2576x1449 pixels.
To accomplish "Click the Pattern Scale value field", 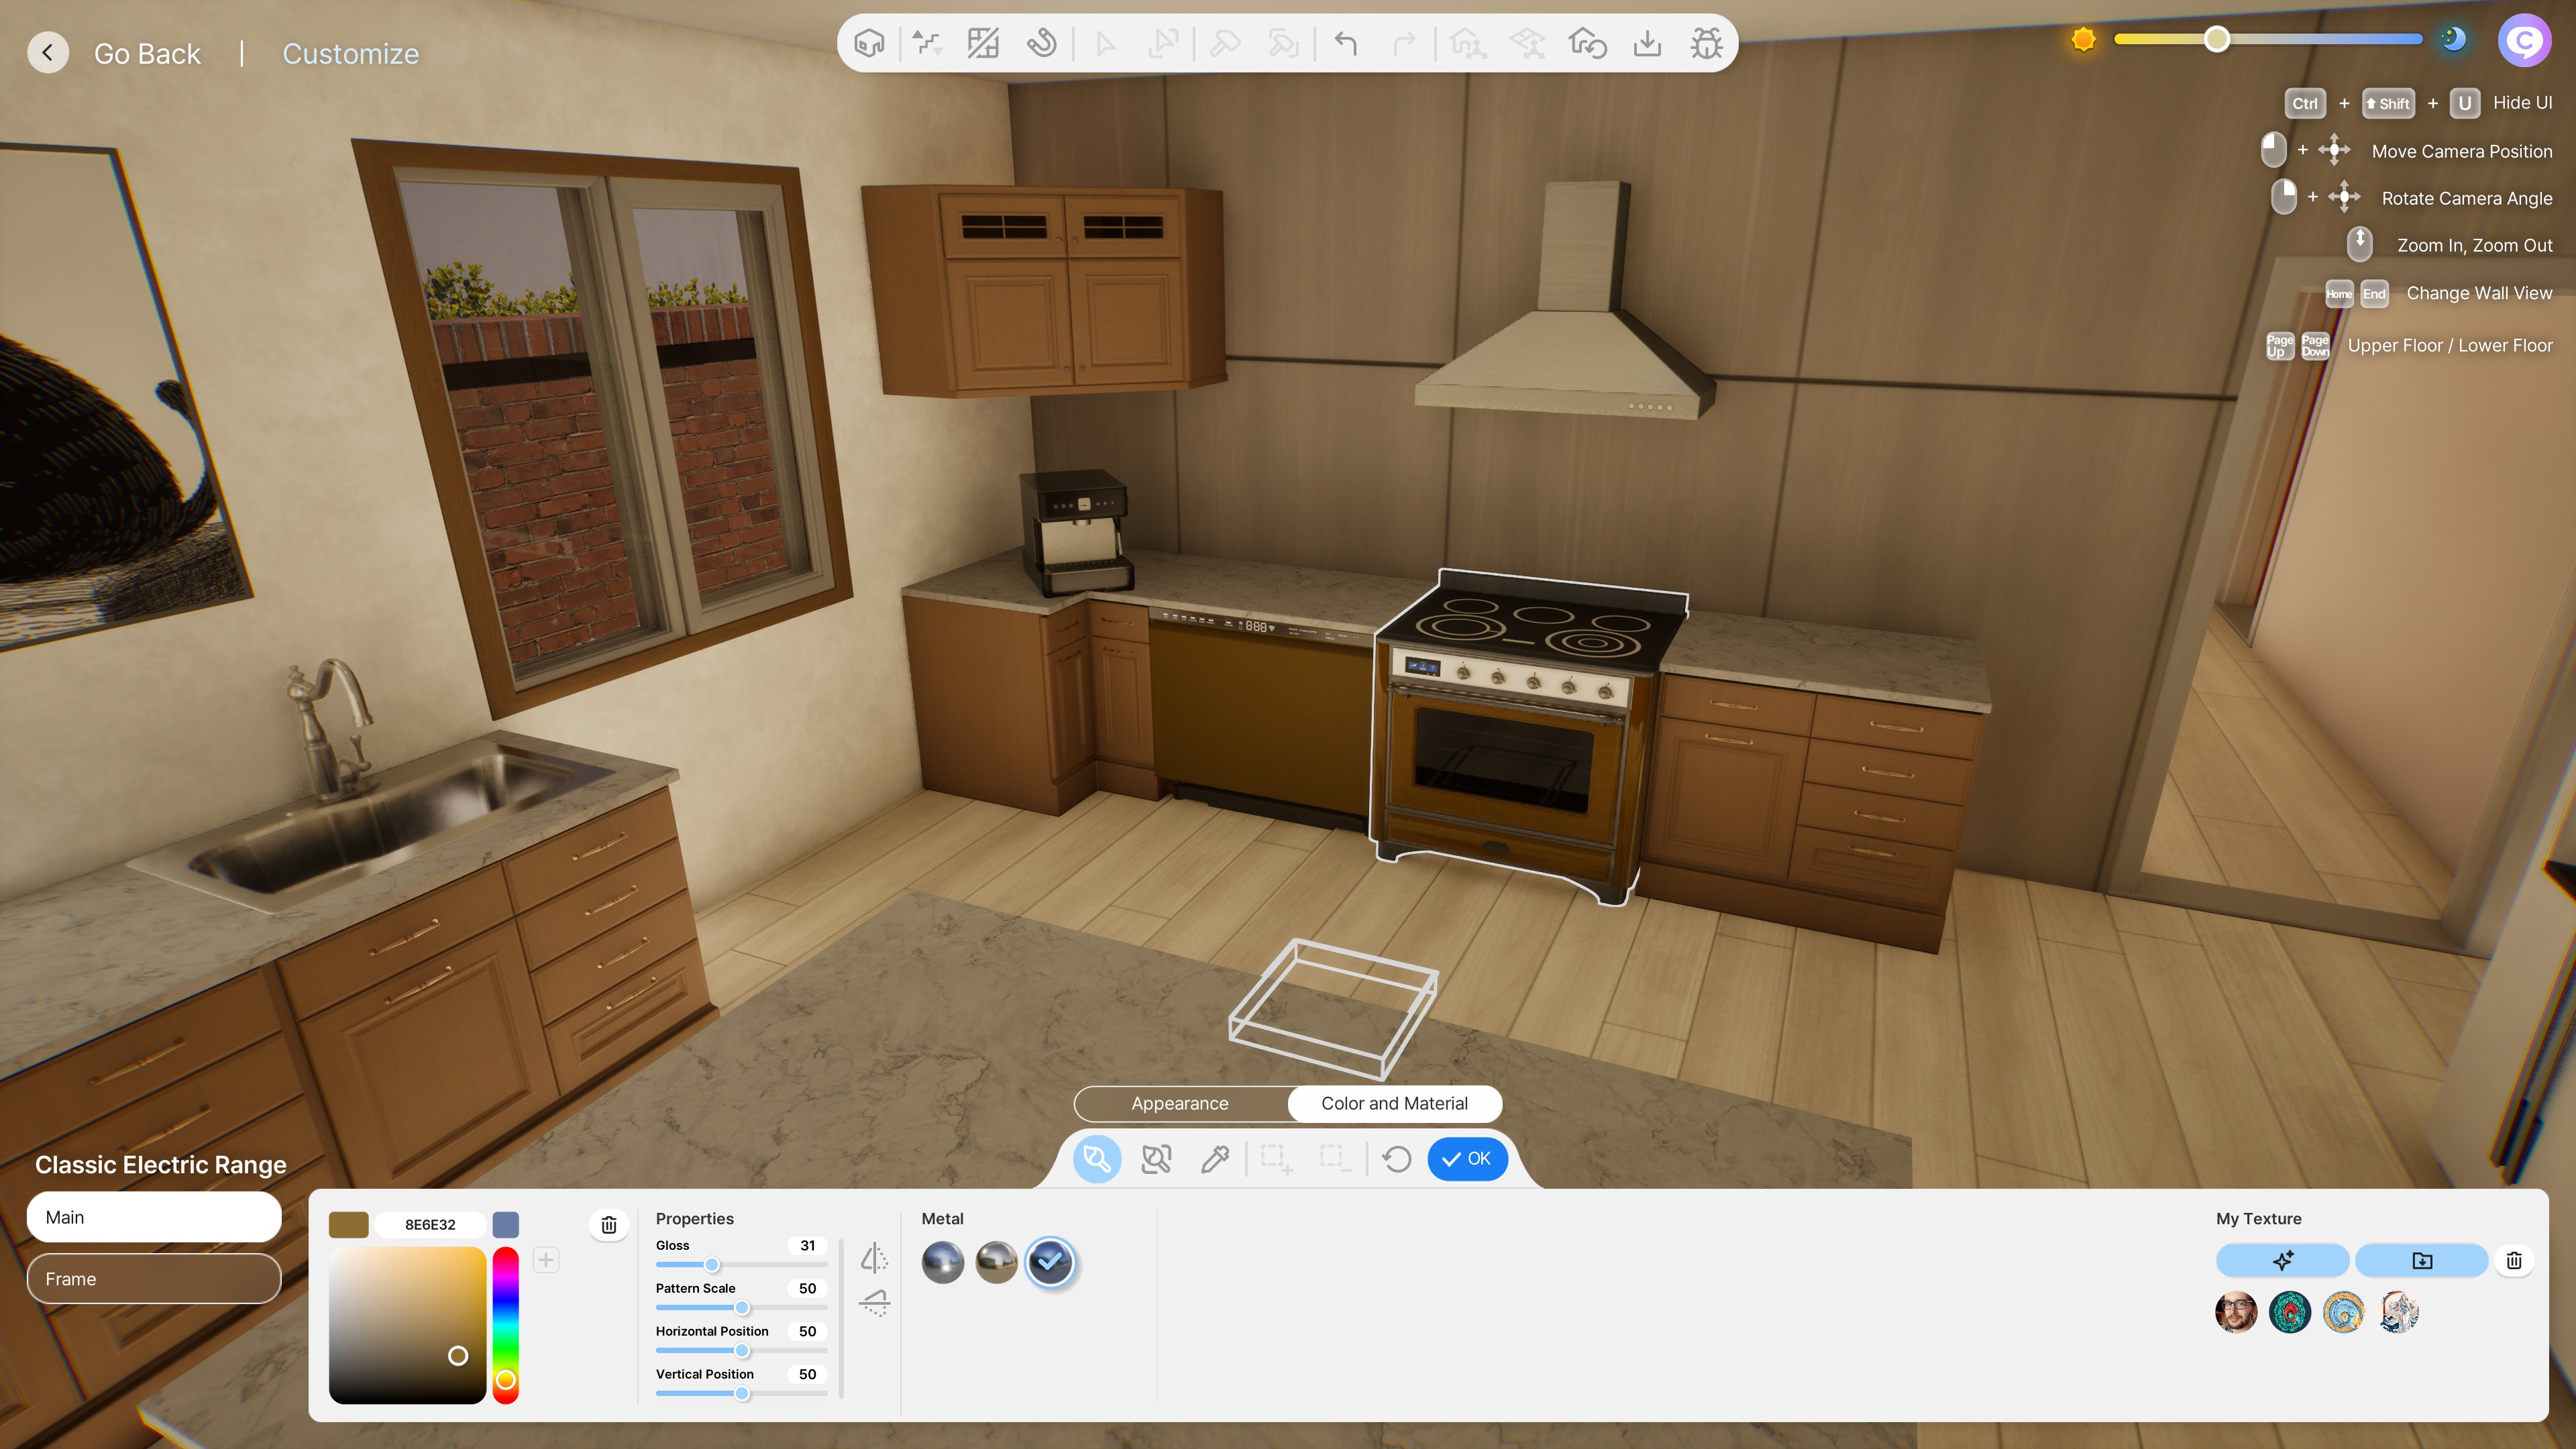I will 807,1288.
